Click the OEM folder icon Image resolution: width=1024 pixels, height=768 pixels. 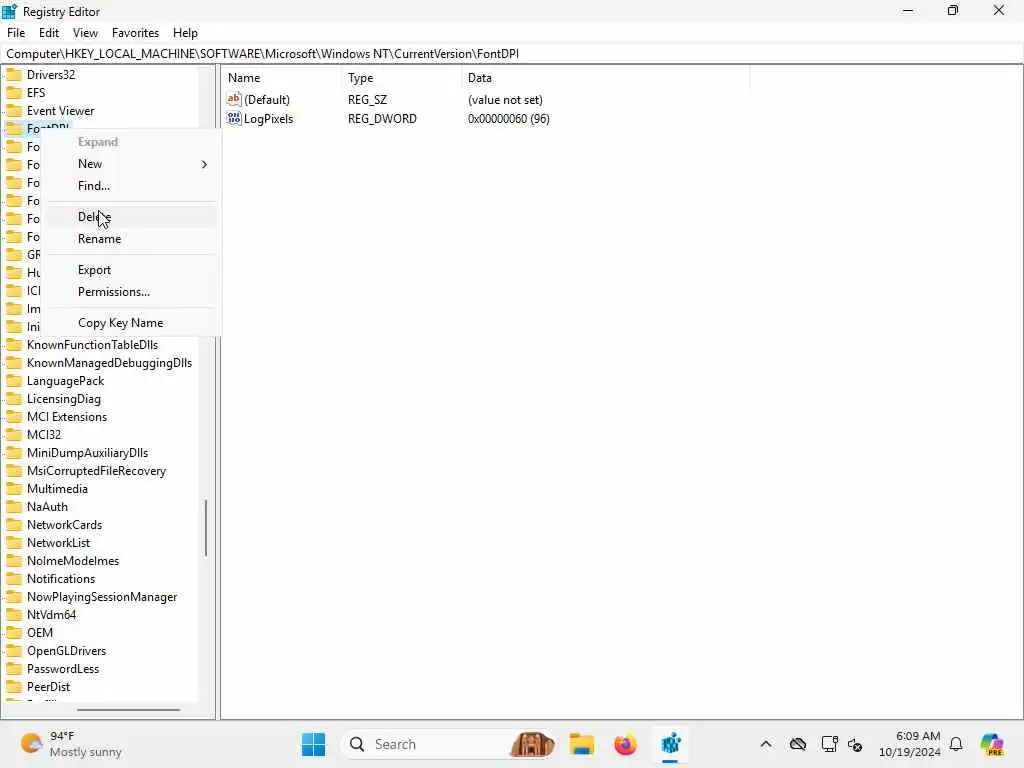14,633
